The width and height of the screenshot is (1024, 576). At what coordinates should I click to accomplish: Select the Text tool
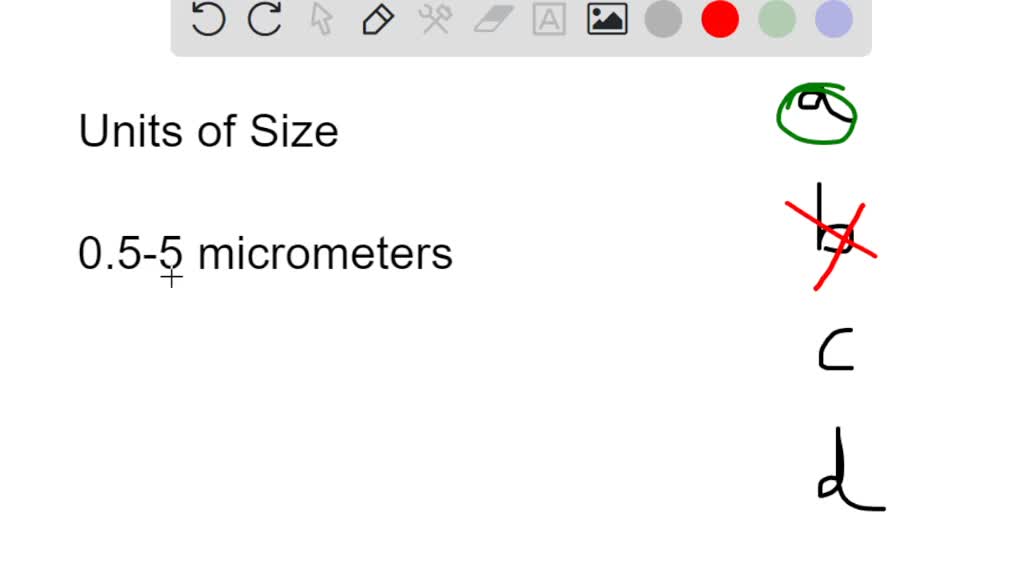pos(548,19)
